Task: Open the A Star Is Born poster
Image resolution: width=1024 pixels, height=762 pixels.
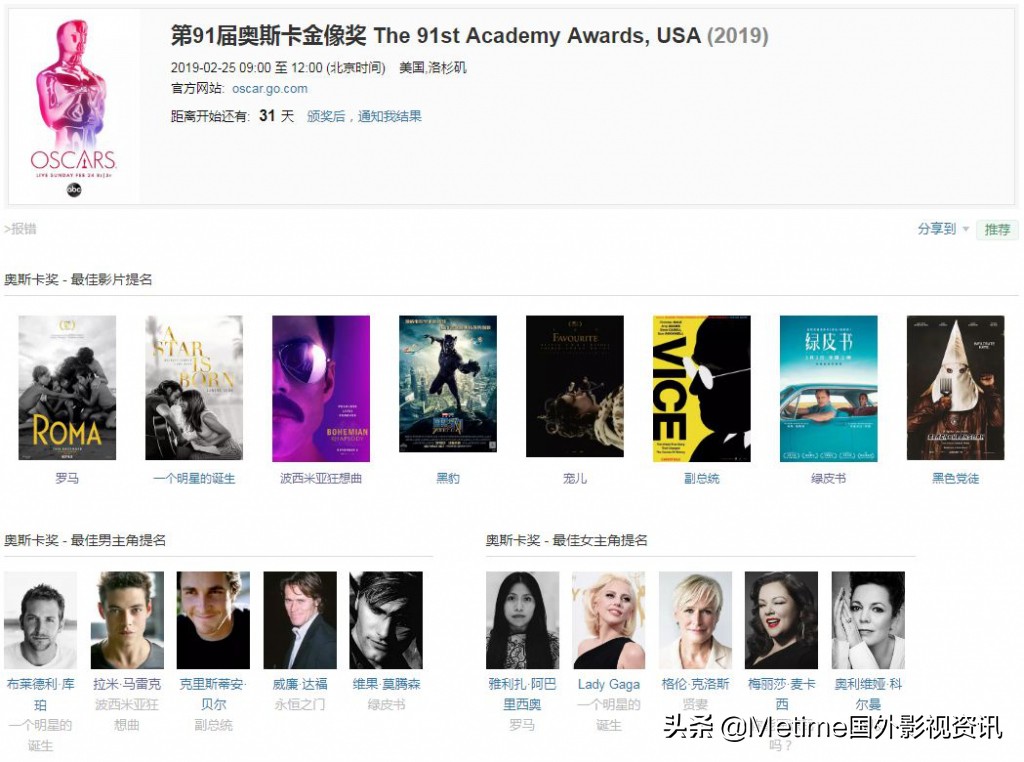Action: click(x=194, y=388)
